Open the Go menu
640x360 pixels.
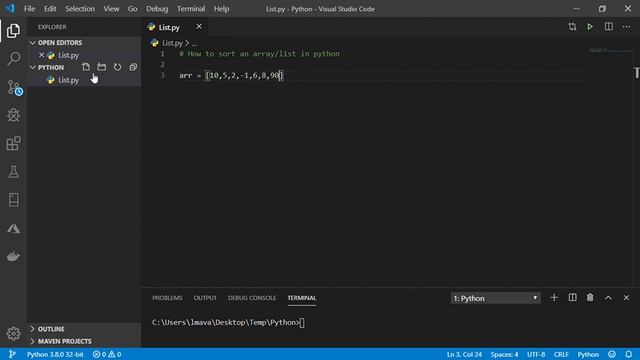click(x=133, y=9)
